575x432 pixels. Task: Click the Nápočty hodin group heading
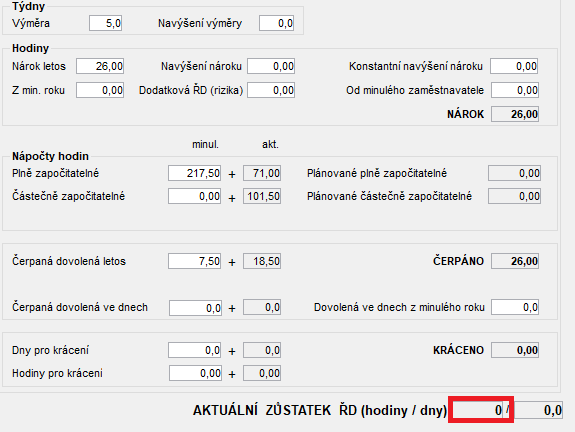(x=50, y=156)
